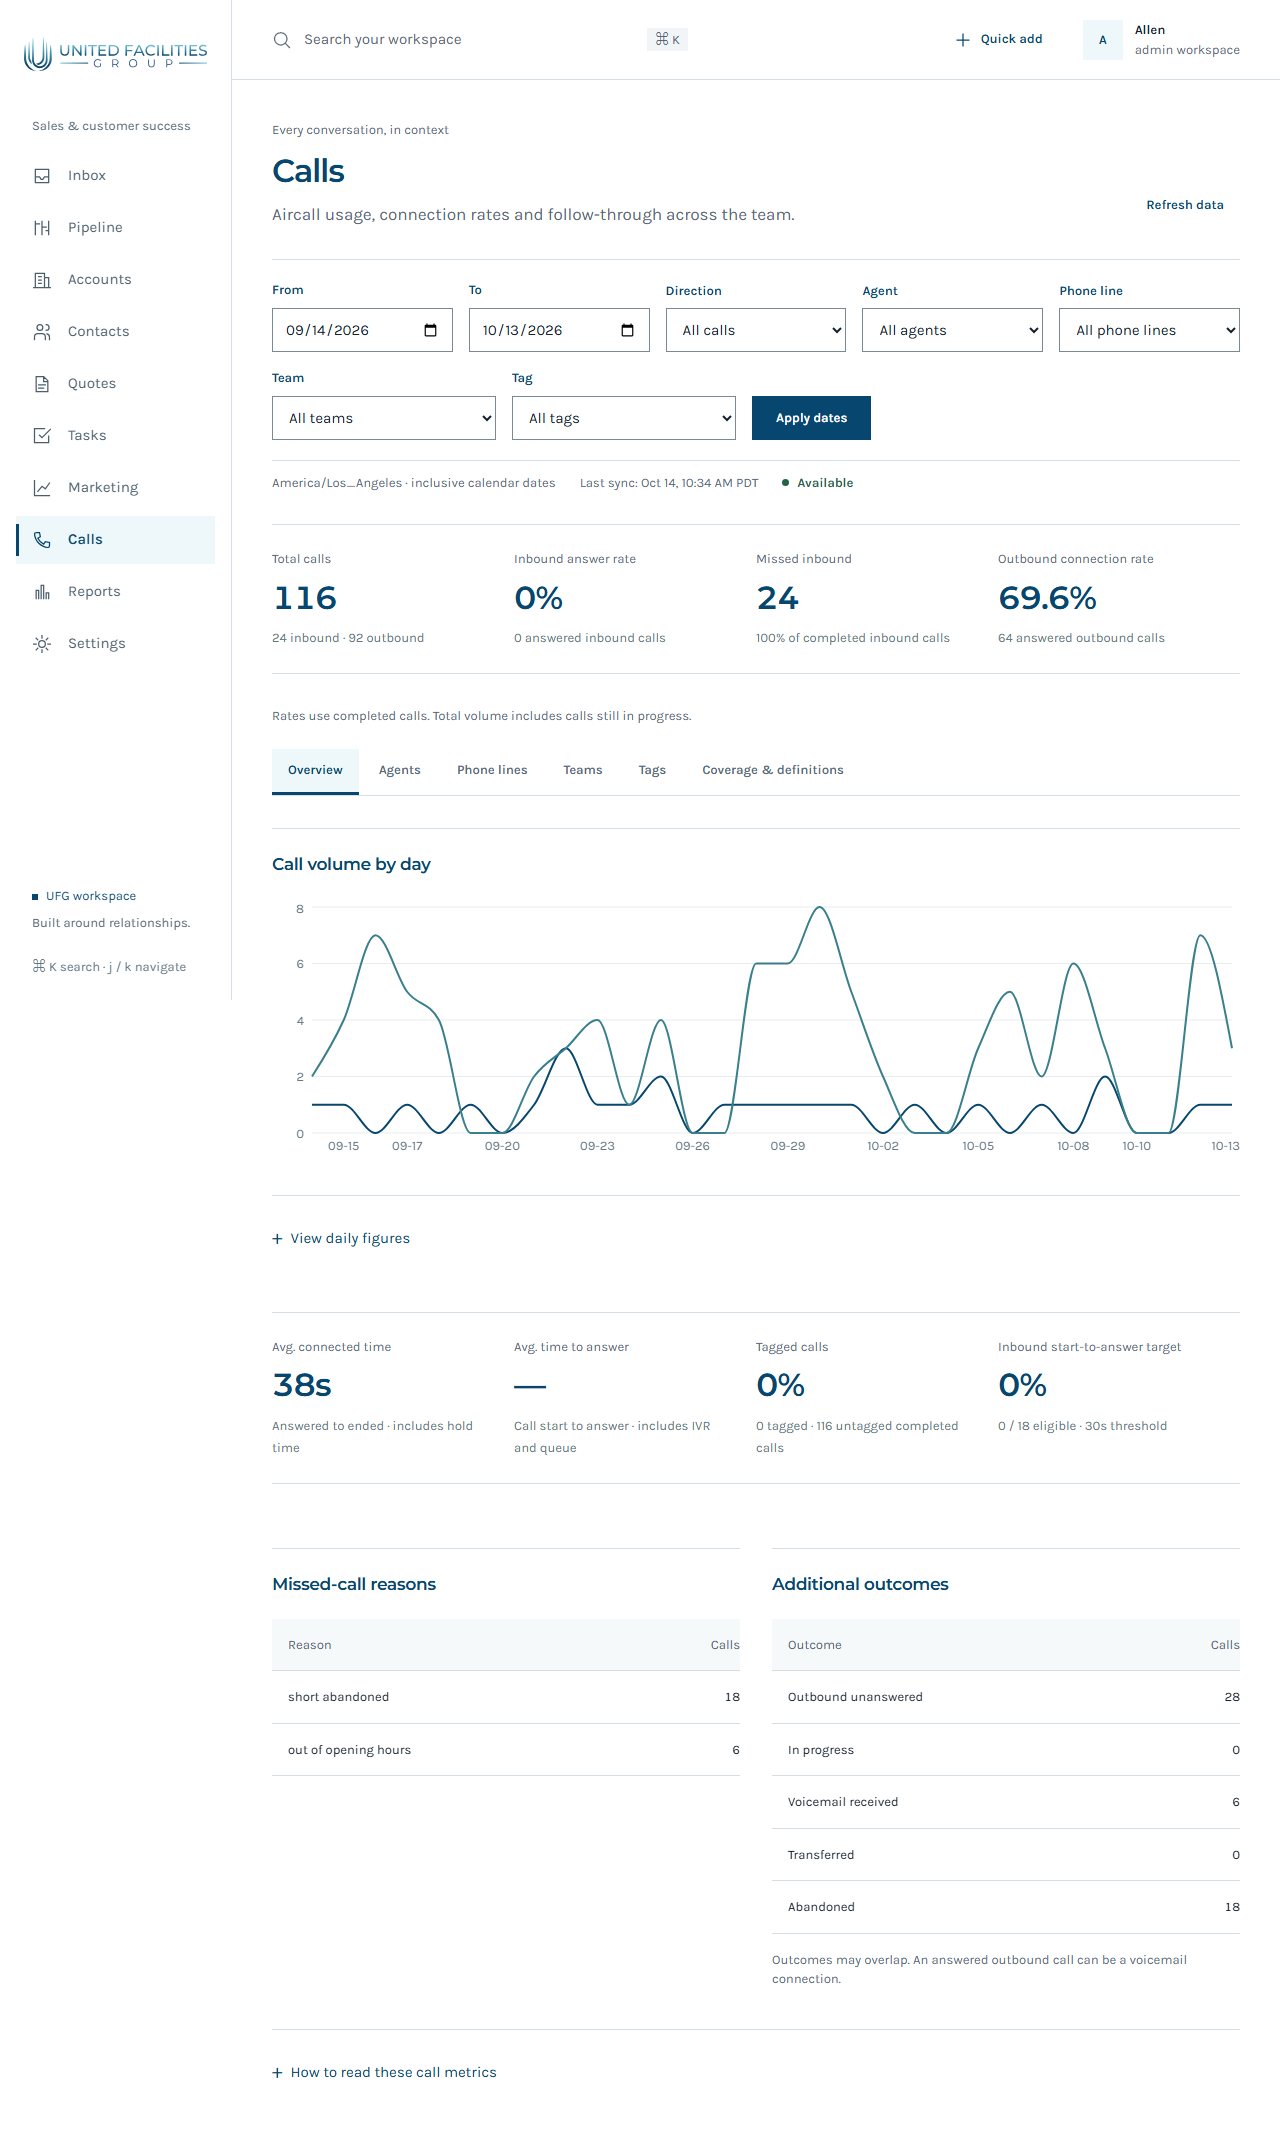
Task: Open calendar picker for To date
Action: [628, 331]
